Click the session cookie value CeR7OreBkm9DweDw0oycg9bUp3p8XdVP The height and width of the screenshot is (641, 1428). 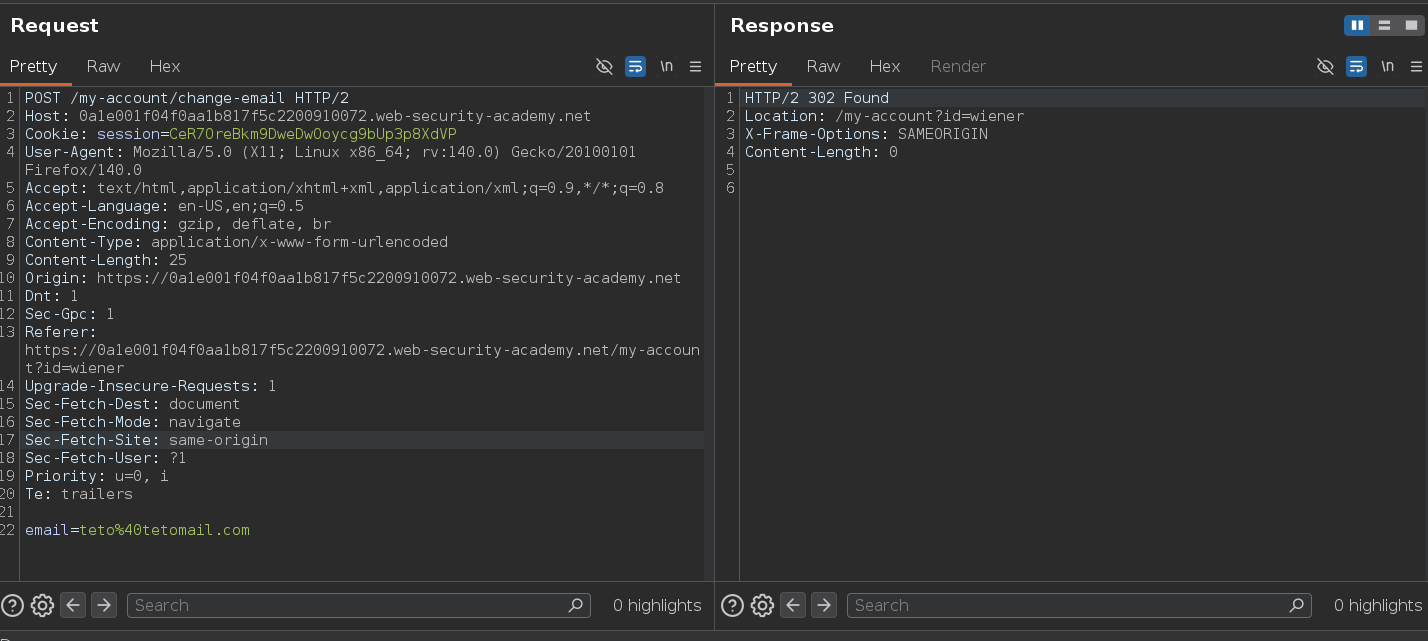[x=313, y=134]
